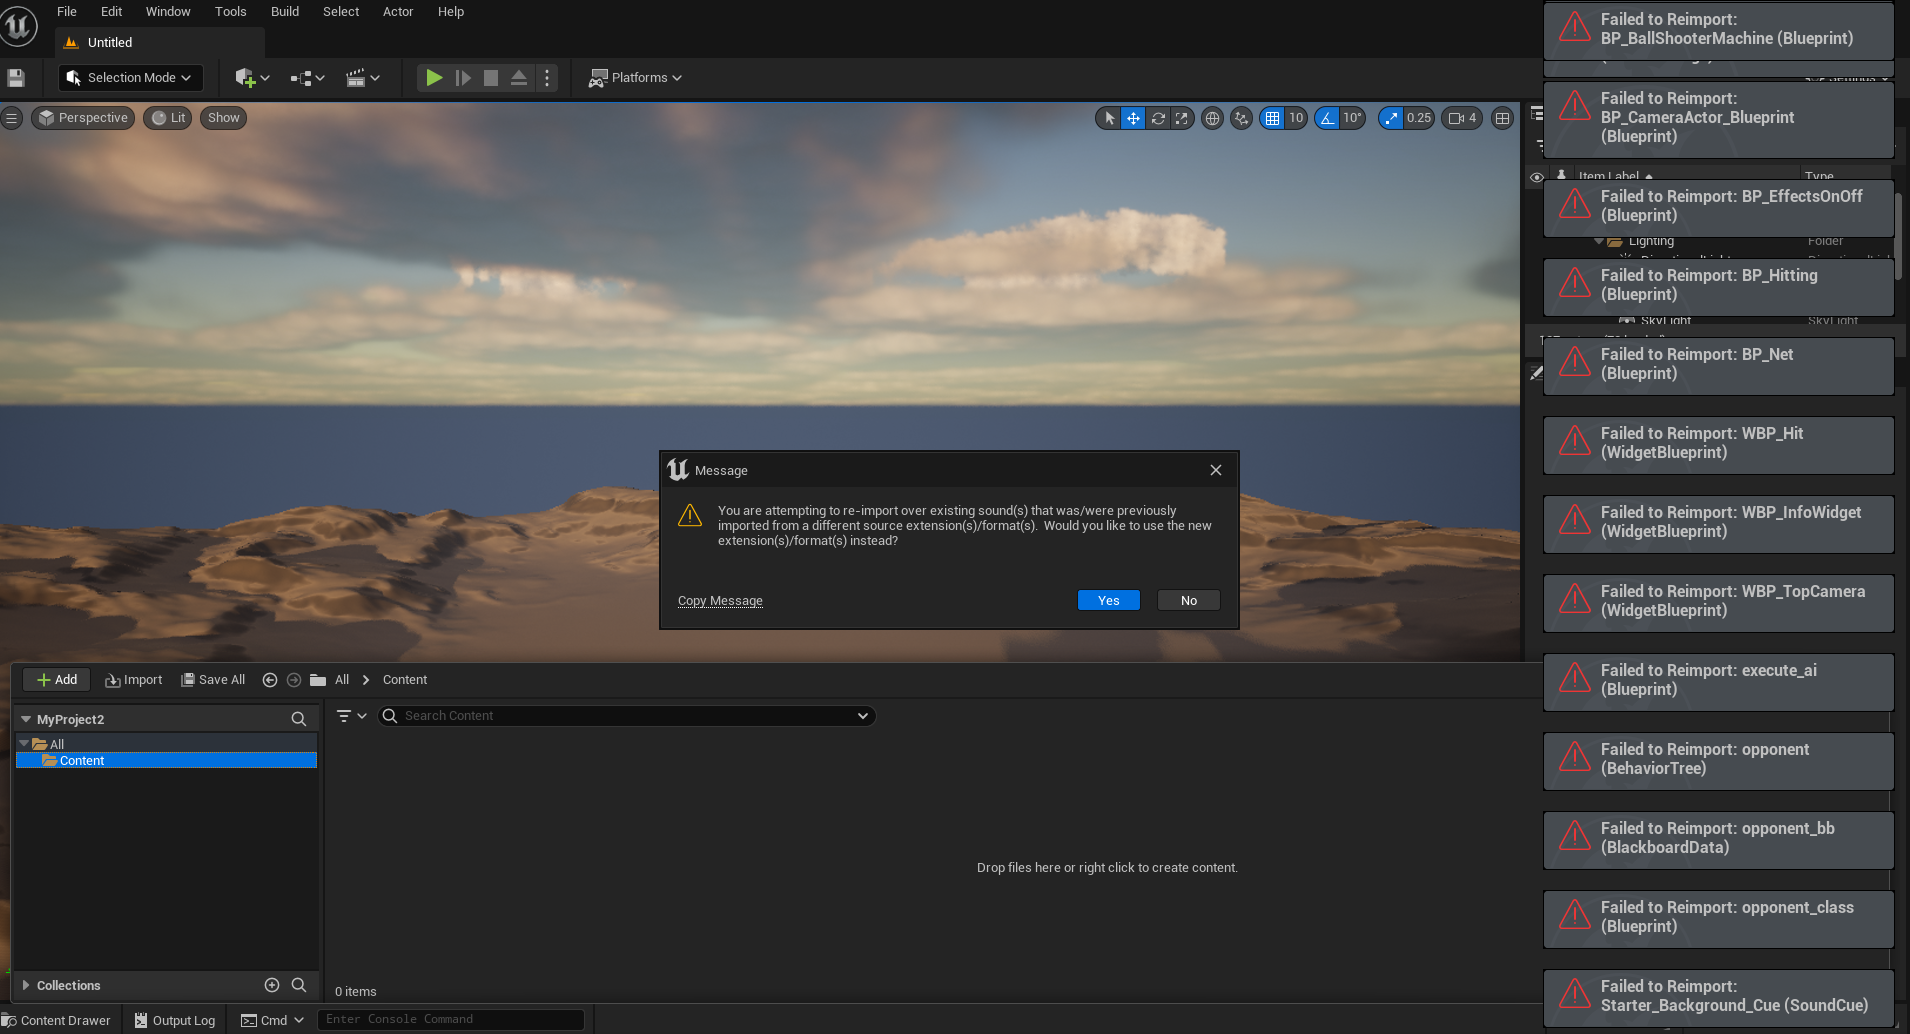Click the advance single frame button

point(463,78)
